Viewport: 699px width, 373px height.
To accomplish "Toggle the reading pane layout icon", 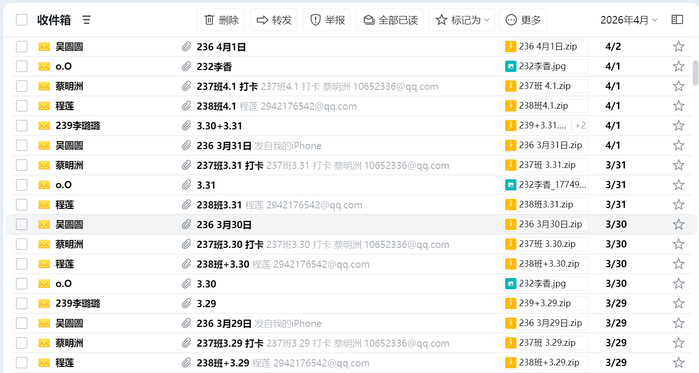I will [x=677, y=20].
